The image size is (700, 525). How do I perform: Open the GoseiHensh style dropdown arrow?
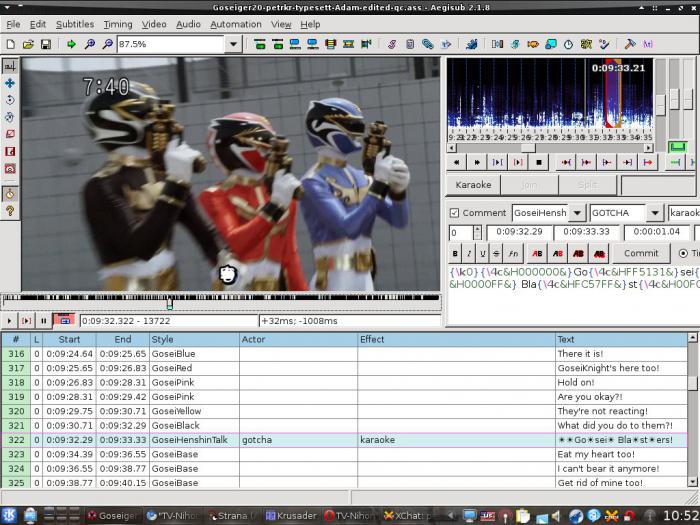point(577,213)
